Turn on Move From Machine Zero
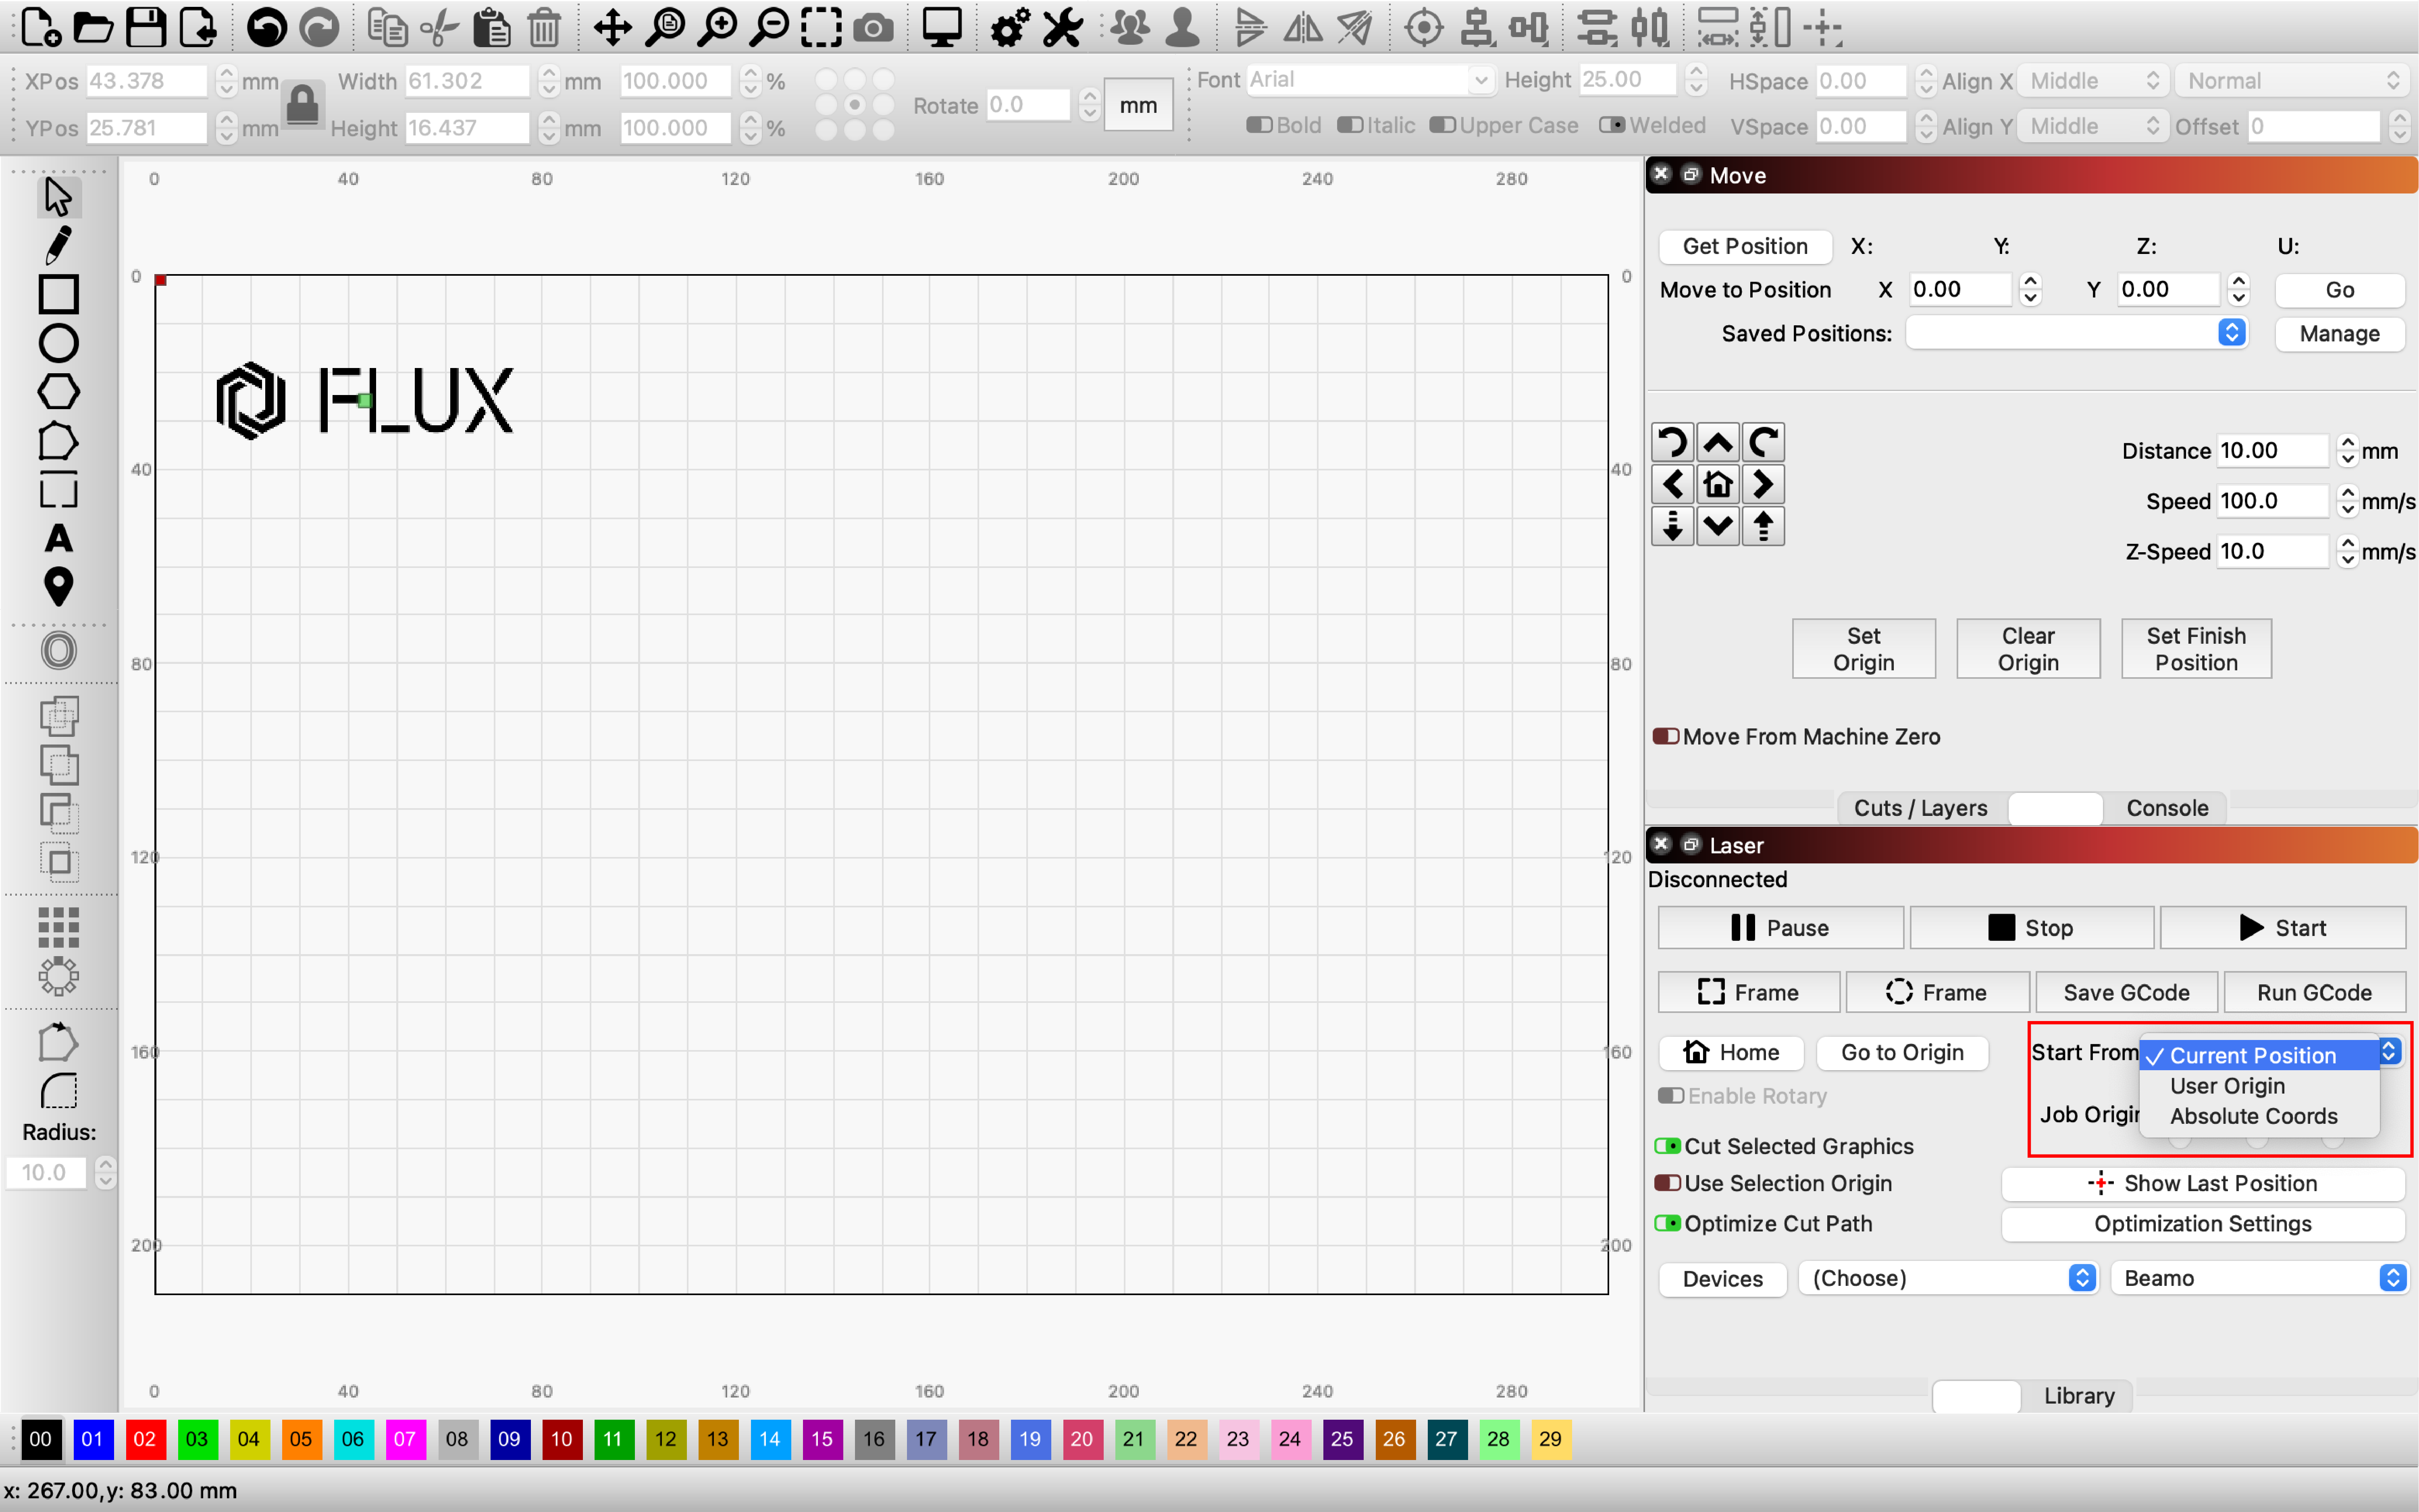 click(x=1666, y=736)
